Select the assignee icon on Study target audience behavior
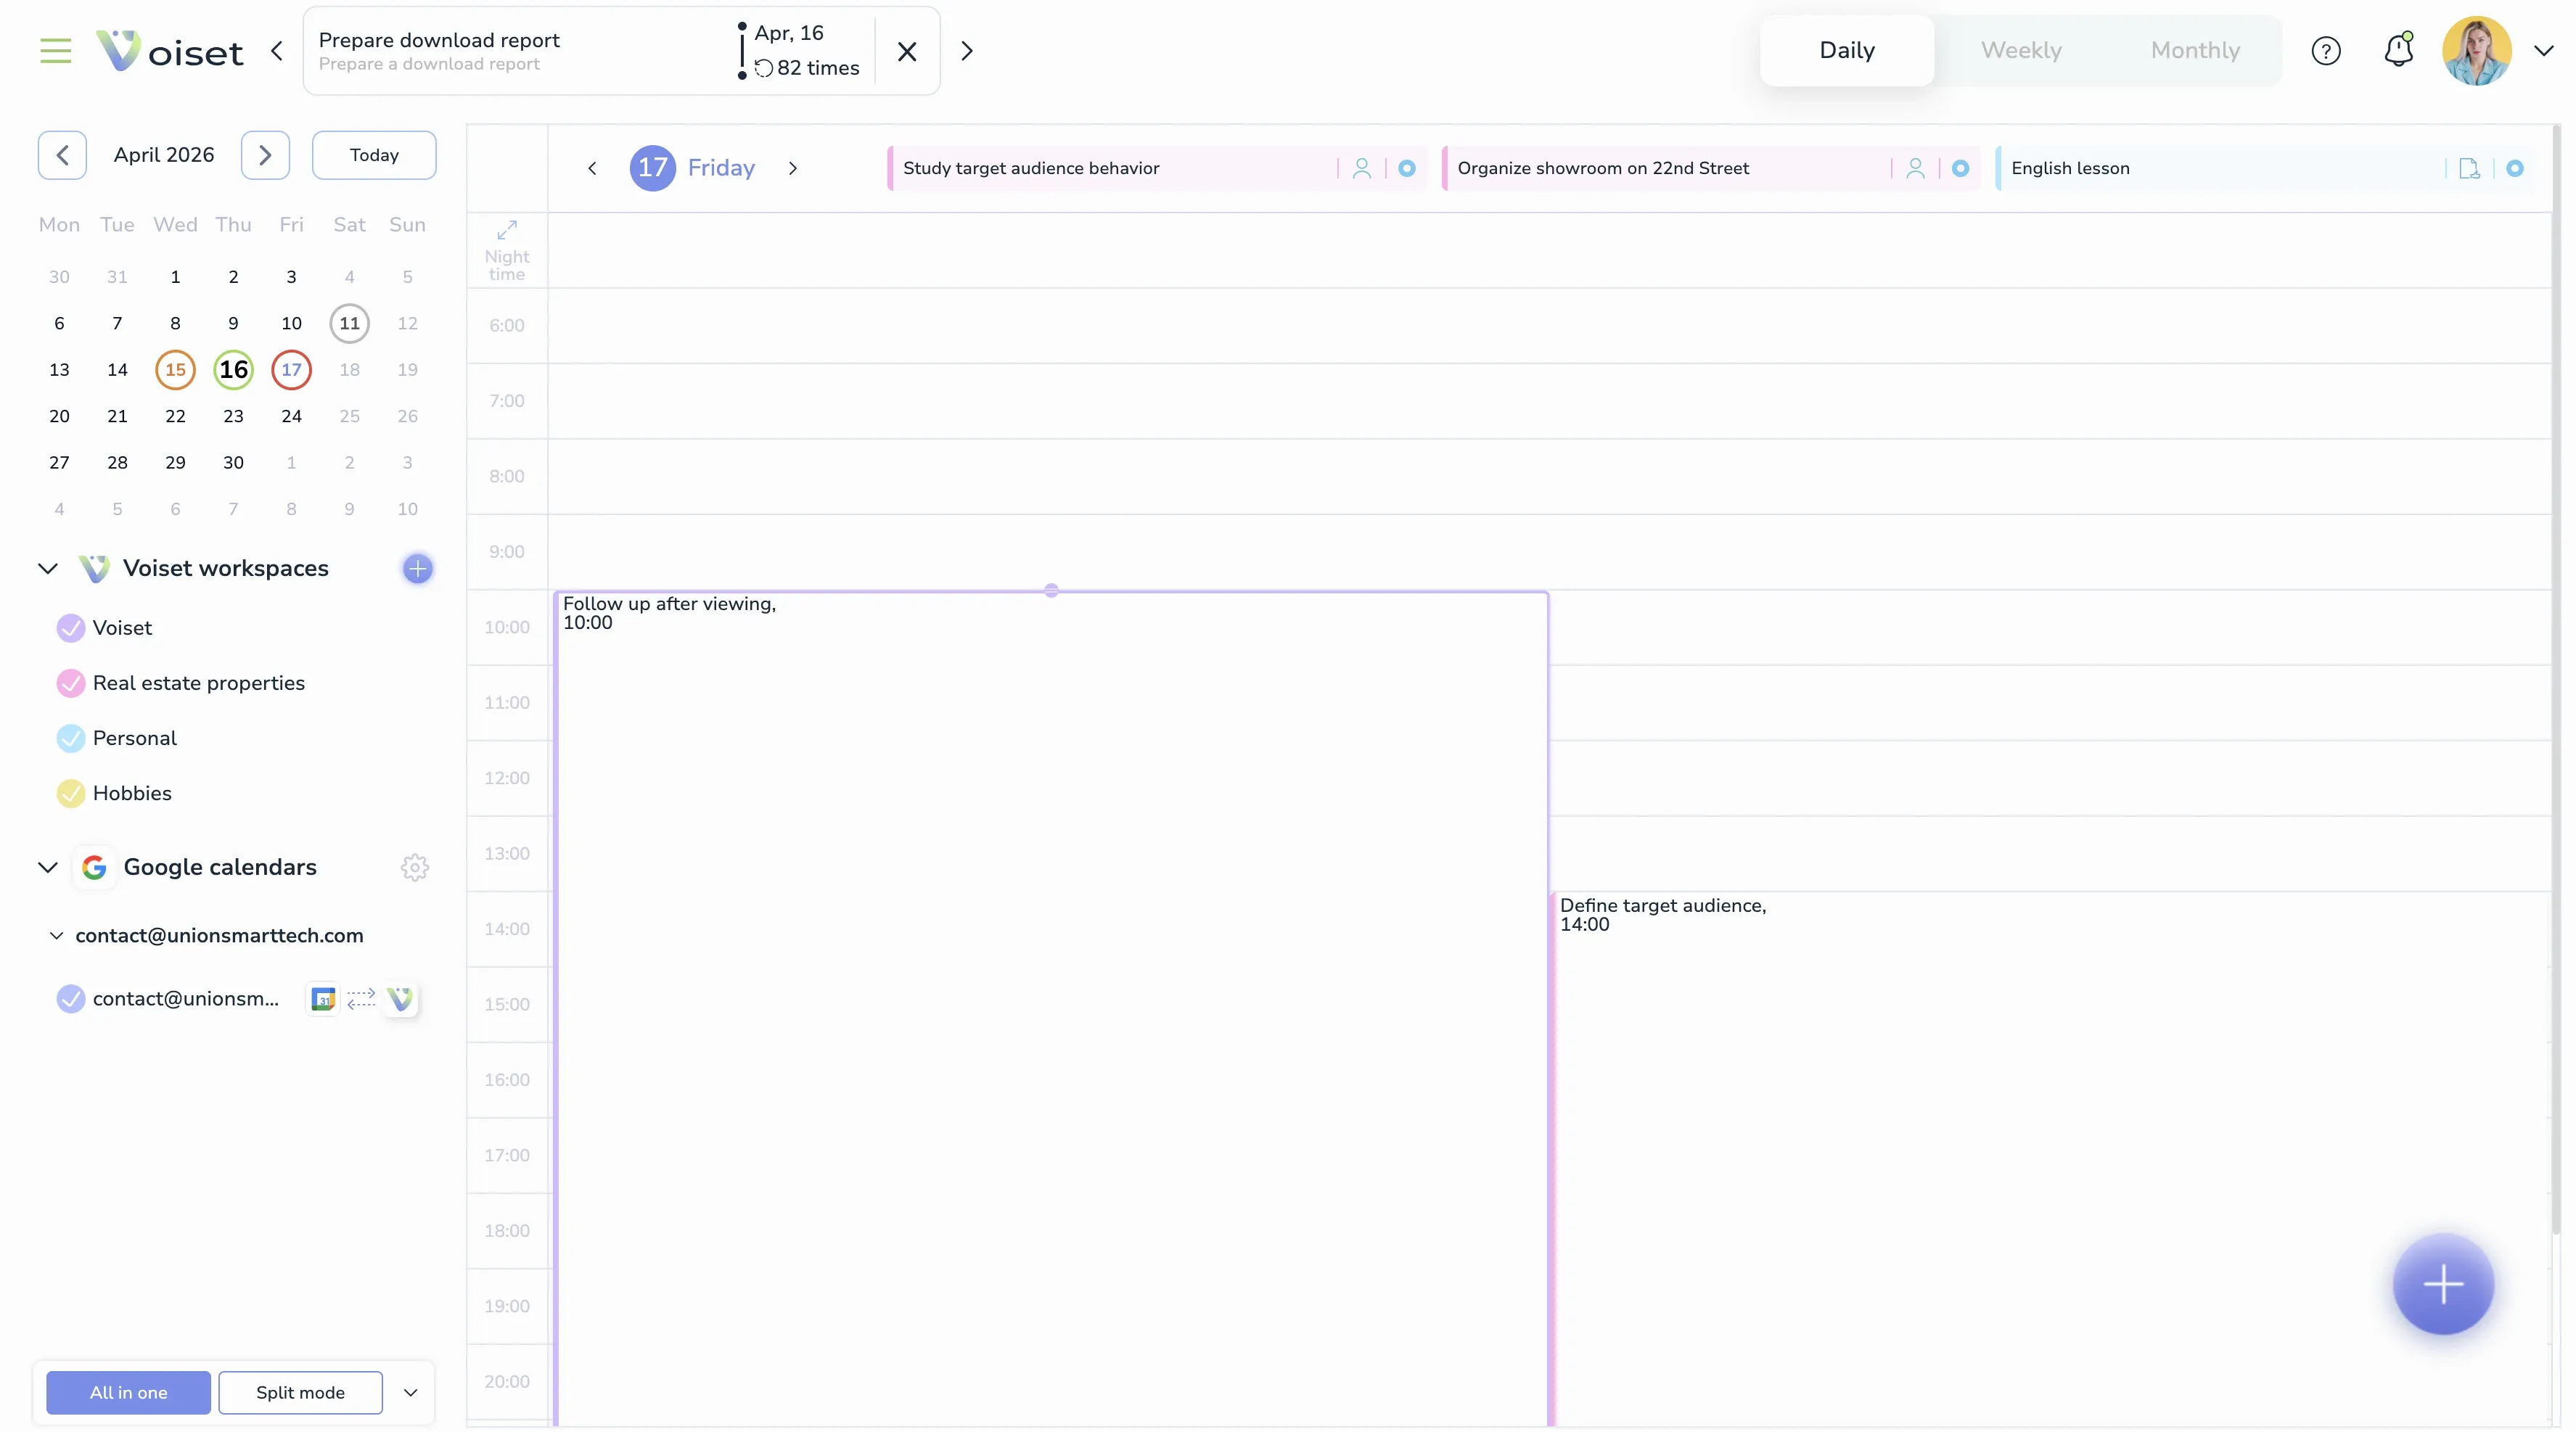2576x1432 pixels. click(x=1362, y=168)
